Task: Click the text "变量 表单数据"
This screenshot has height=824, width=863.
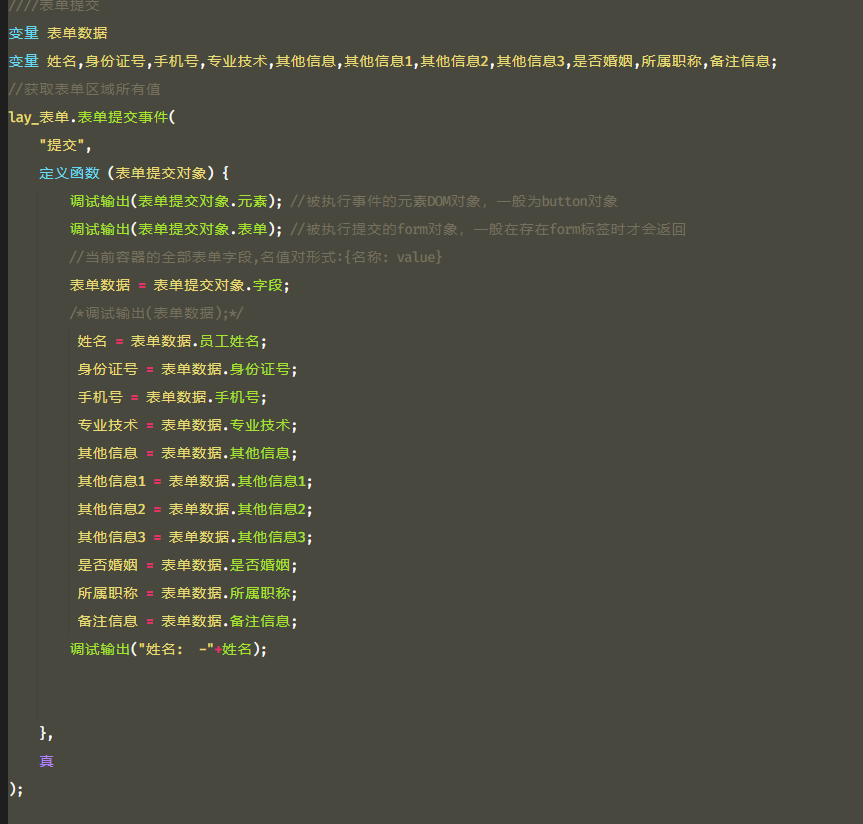Action: click(x=58, y=33)
